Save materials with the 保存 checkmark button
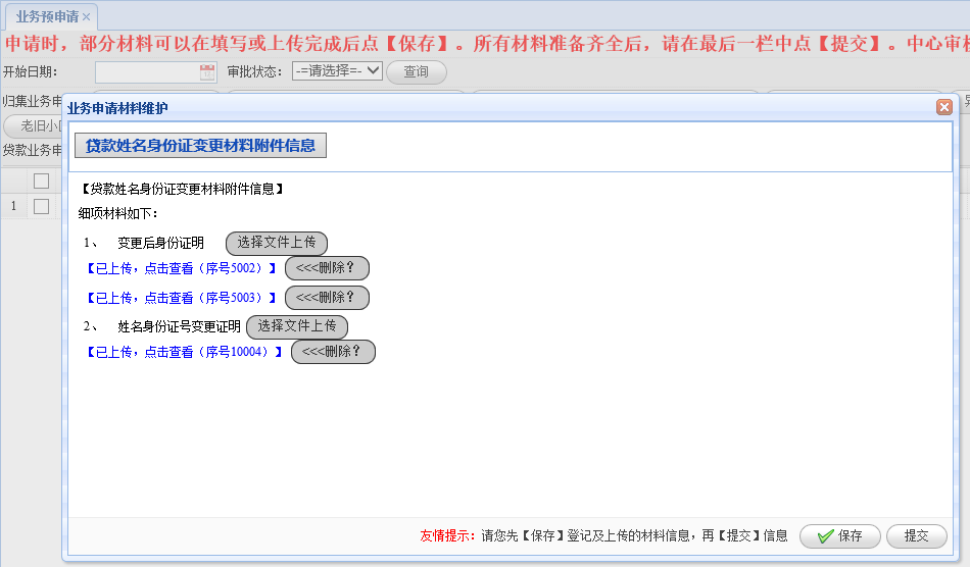Viewport: 970px width, 567px height. pos(840,536)
